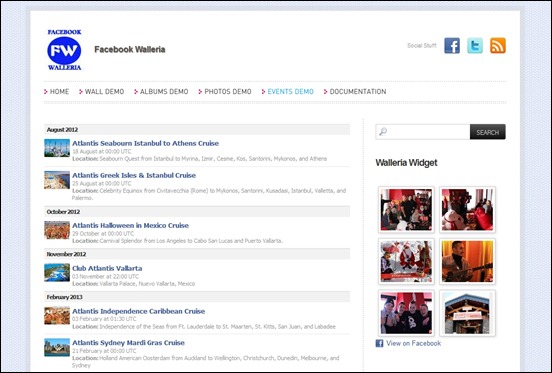Screen dimensions: 552x373
Task: Open the Documentation menu item
Action: point(358,91)
